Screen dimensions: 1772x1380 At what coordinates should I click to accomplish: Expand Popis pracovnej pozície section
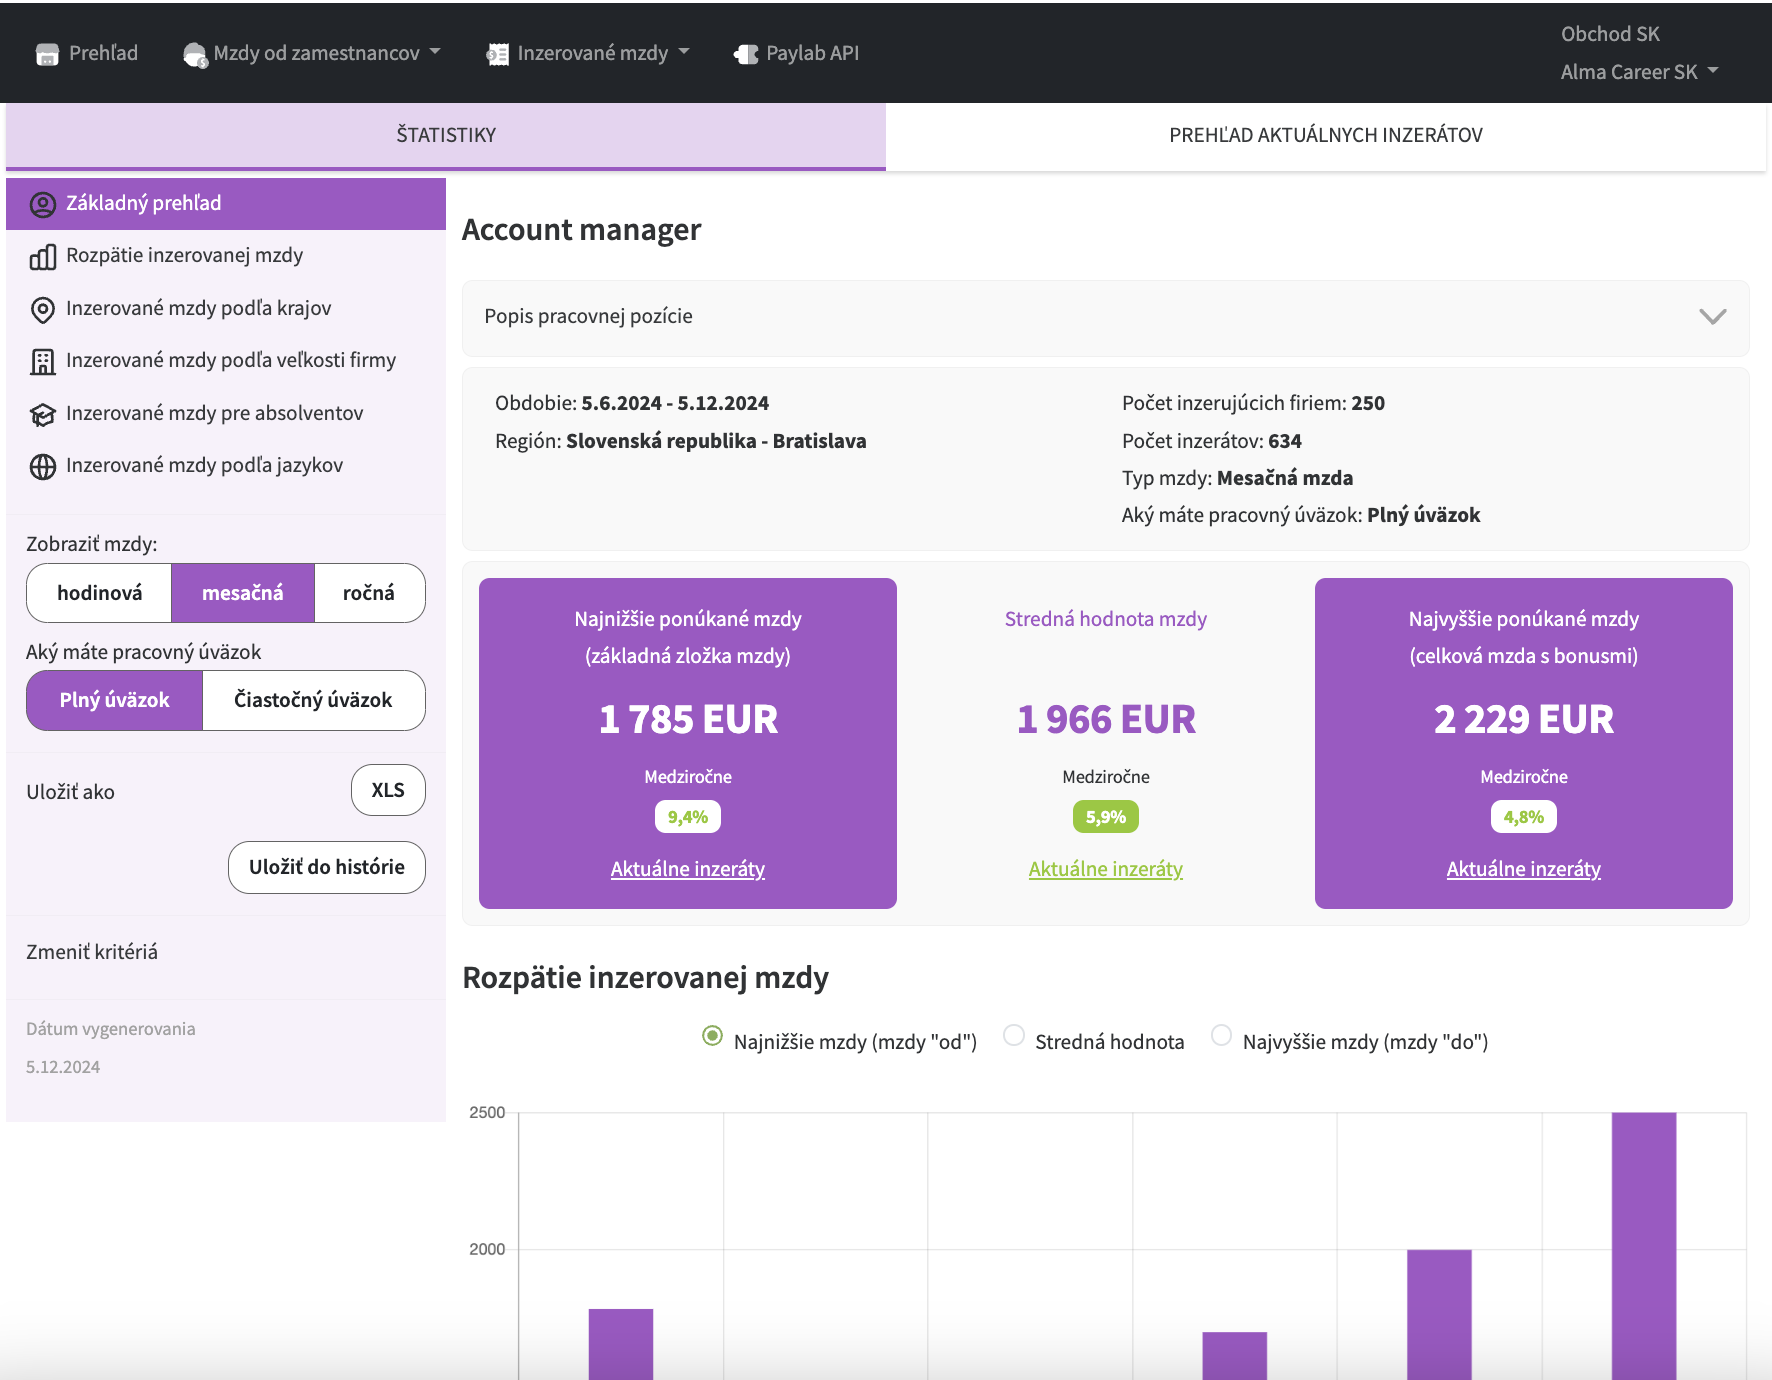point(1105,317)
